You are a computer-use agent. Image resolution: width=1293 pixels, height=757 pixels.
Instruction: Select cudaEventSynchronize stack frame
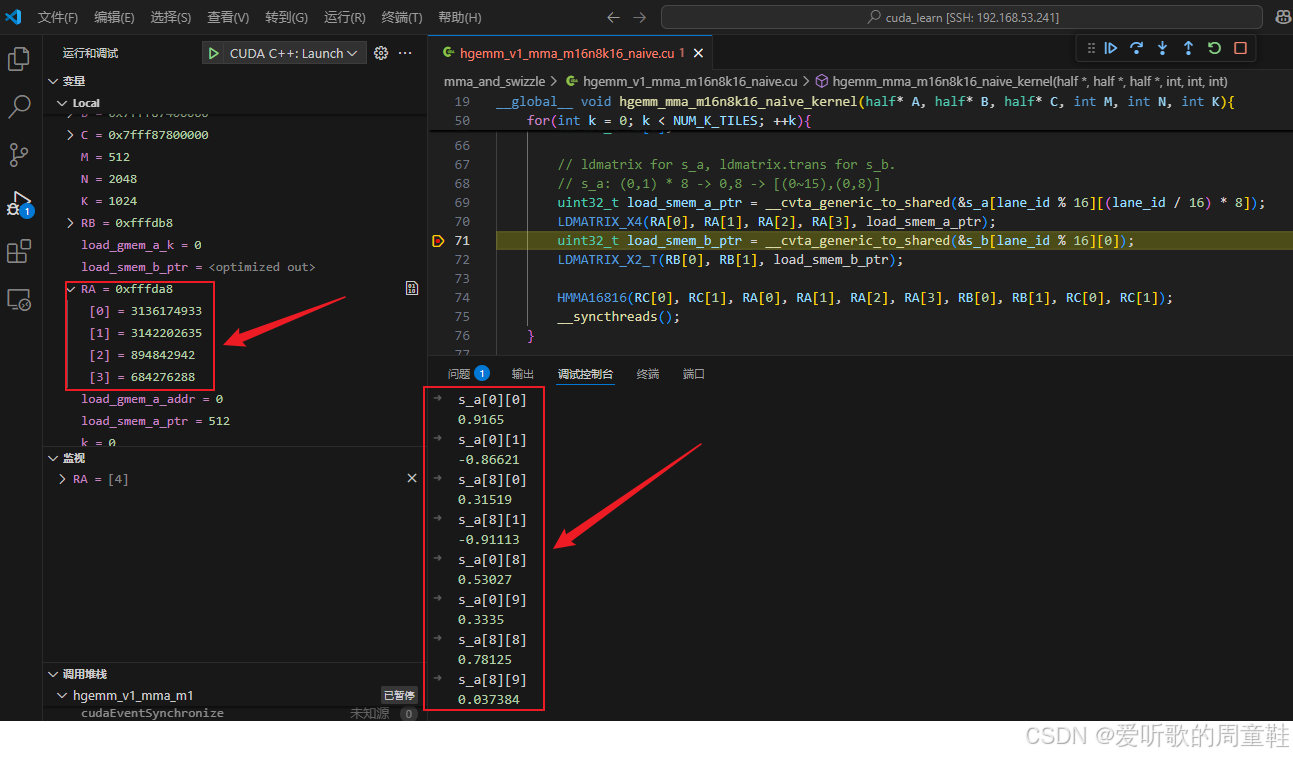[x=234, y=713]
